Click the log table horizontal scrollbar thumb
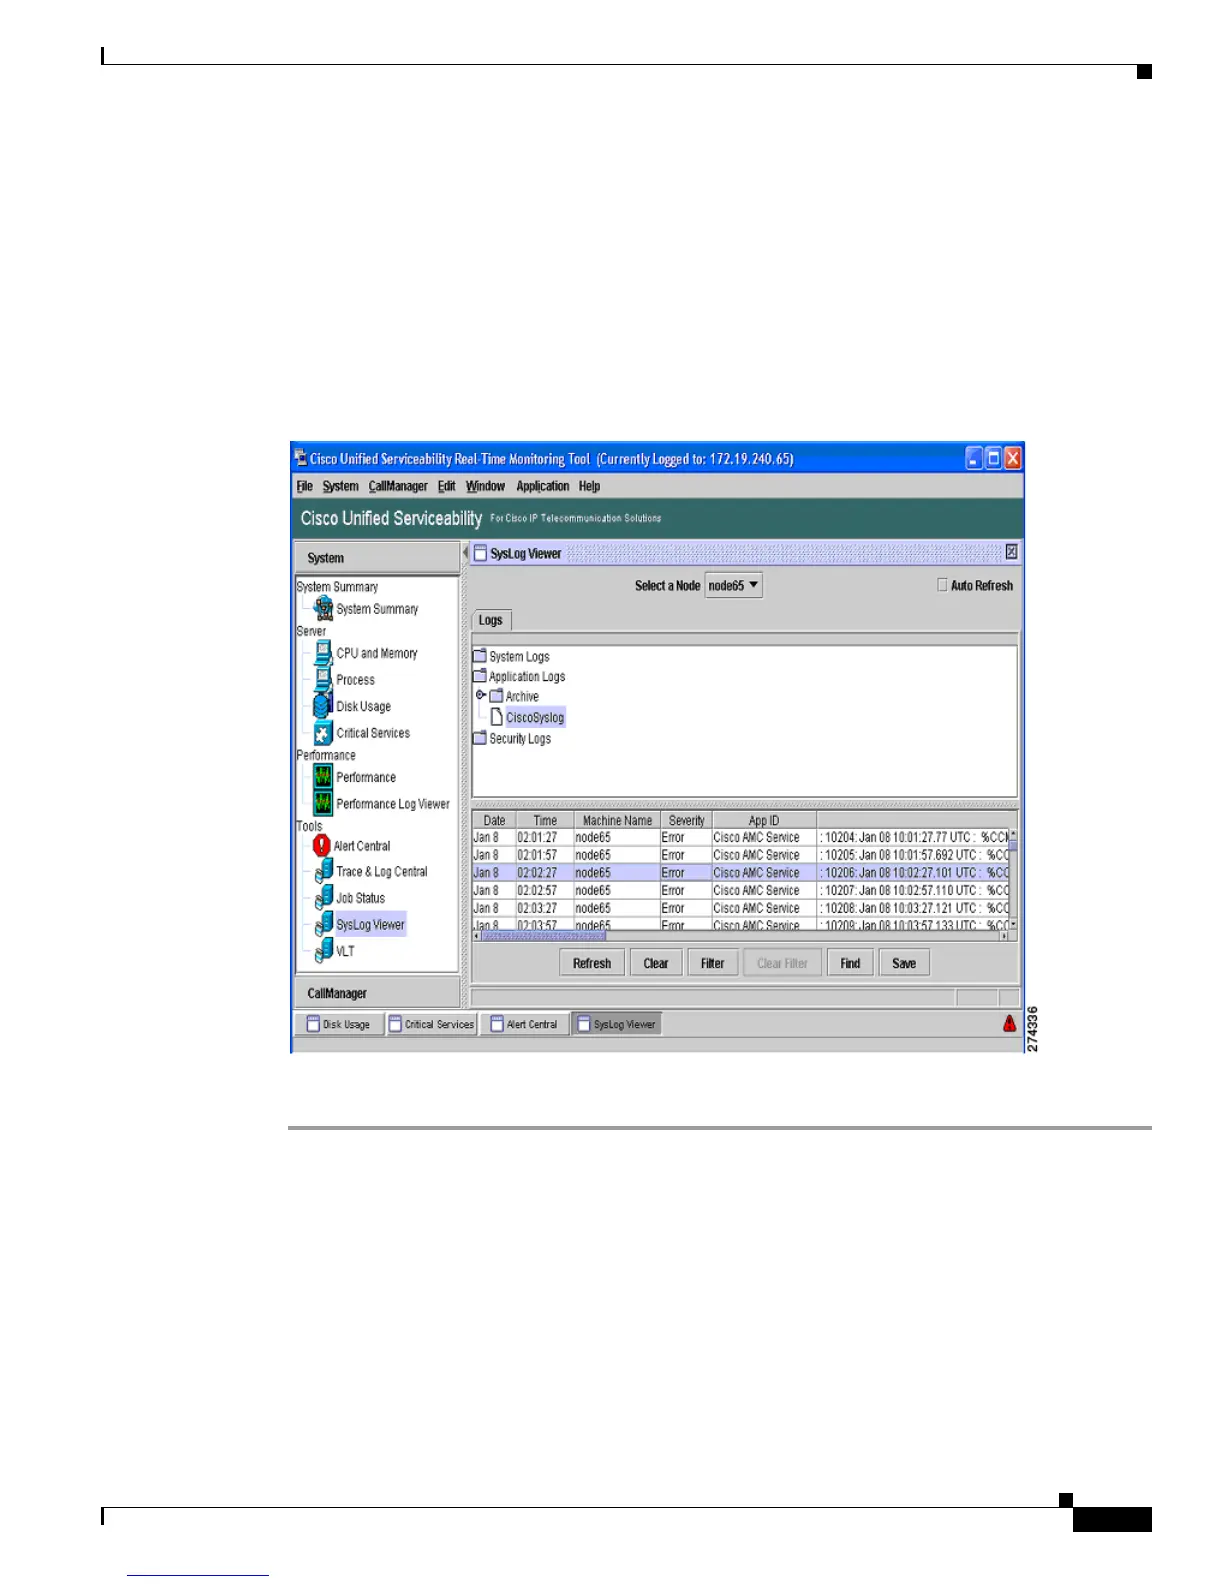This screenshot has height=1584, width=1224. [544, 936]
